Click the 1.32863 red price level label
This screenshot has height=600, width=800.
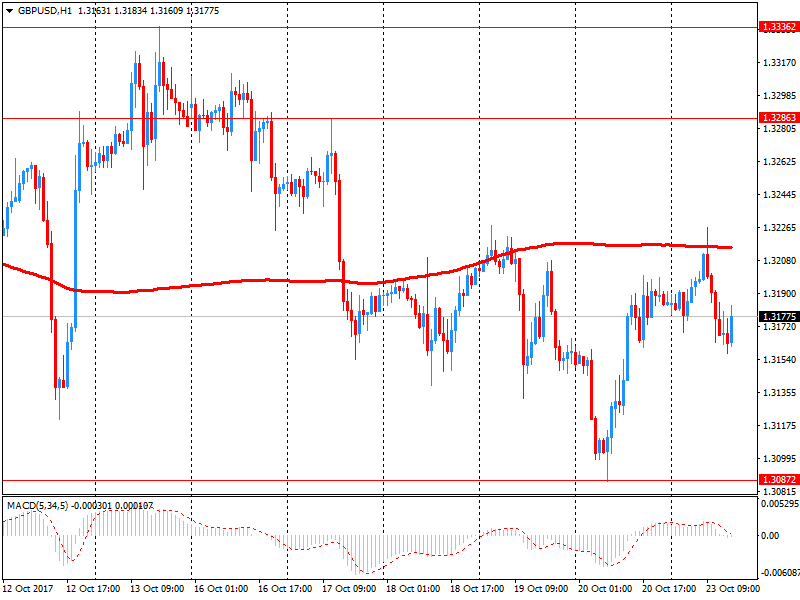pos(779,118)
